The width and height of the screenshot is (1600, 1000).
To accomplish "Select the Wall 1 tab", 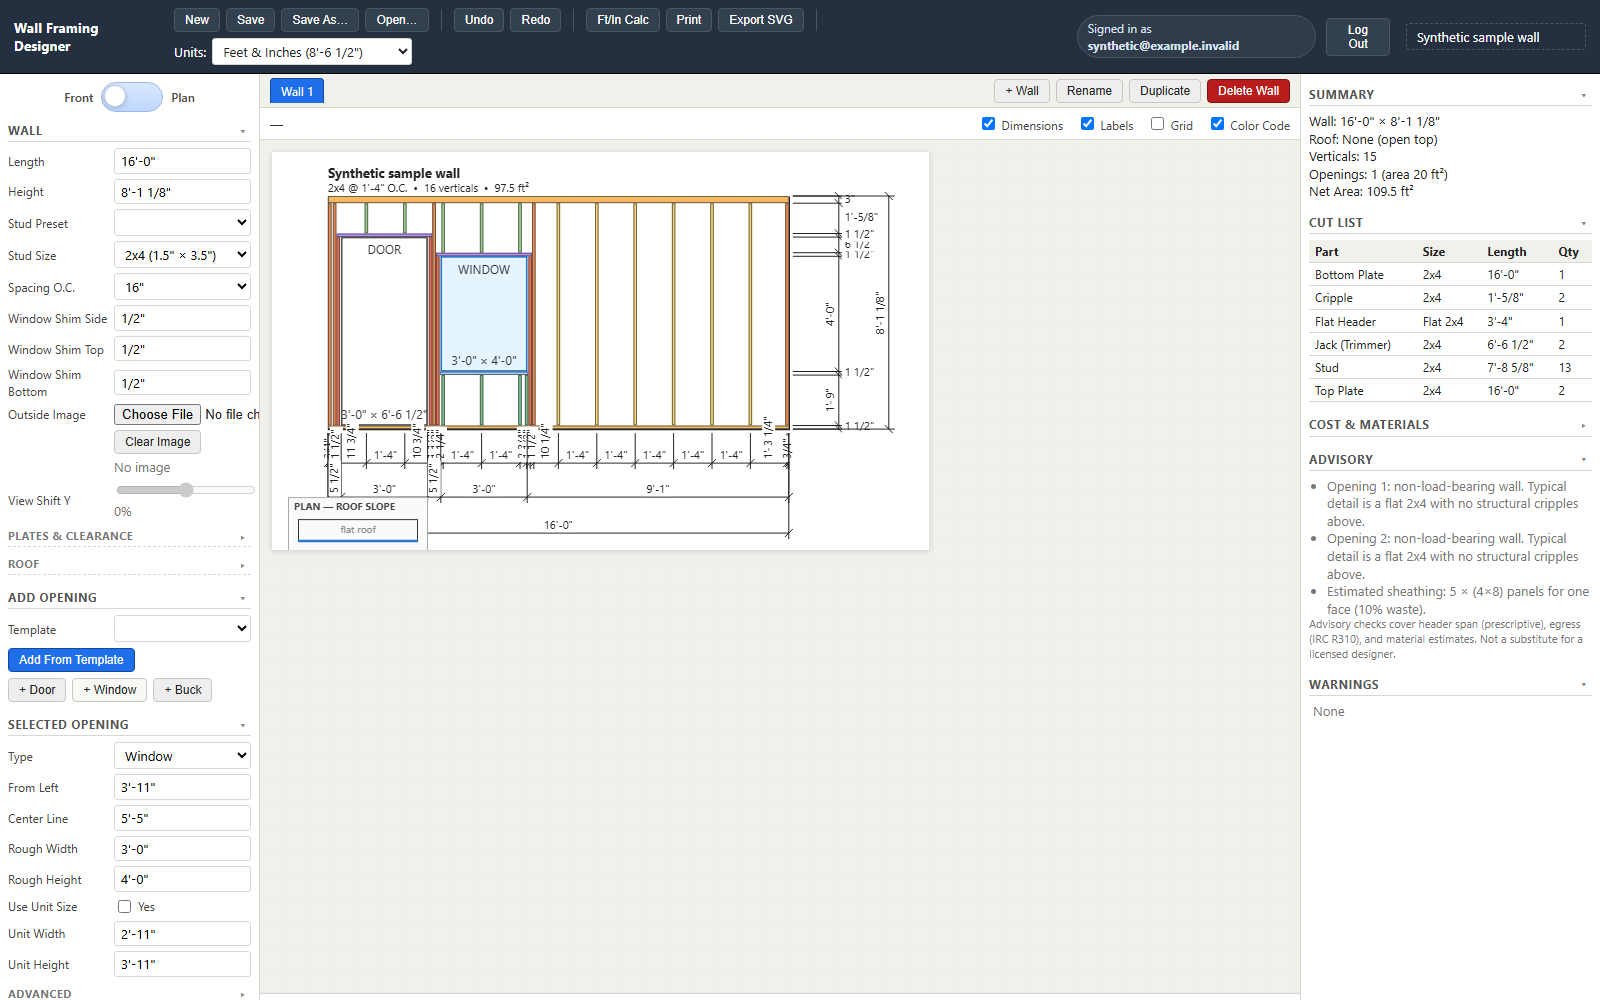I will (297, 91).
